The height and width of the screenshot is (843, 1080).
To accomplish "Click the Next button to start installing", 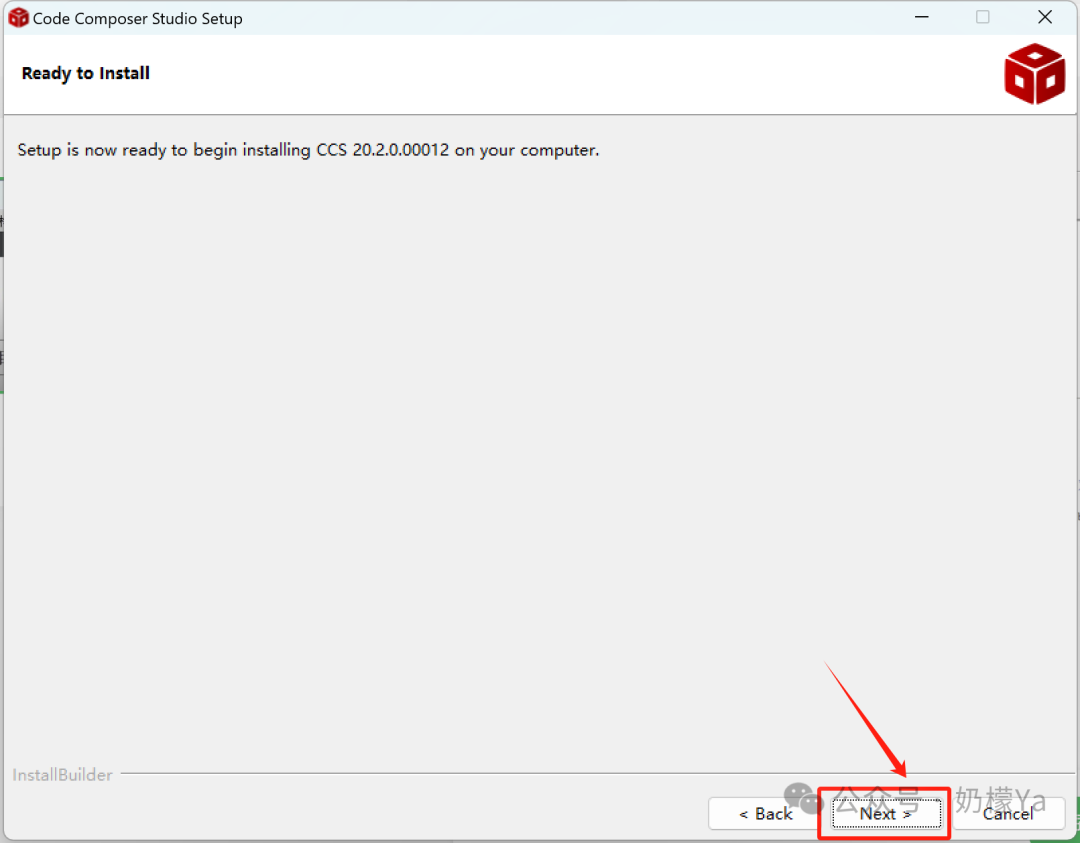I will [886, 813].
